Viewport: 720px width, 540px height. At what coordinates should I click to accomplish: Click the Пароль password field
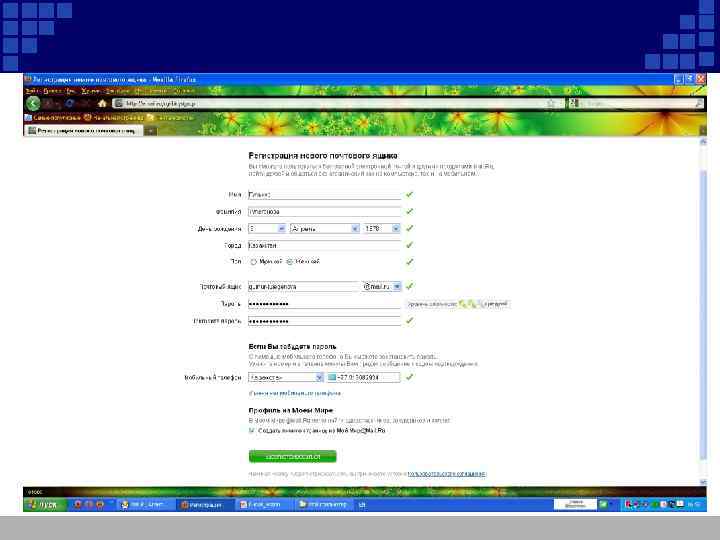pos(324,304)
